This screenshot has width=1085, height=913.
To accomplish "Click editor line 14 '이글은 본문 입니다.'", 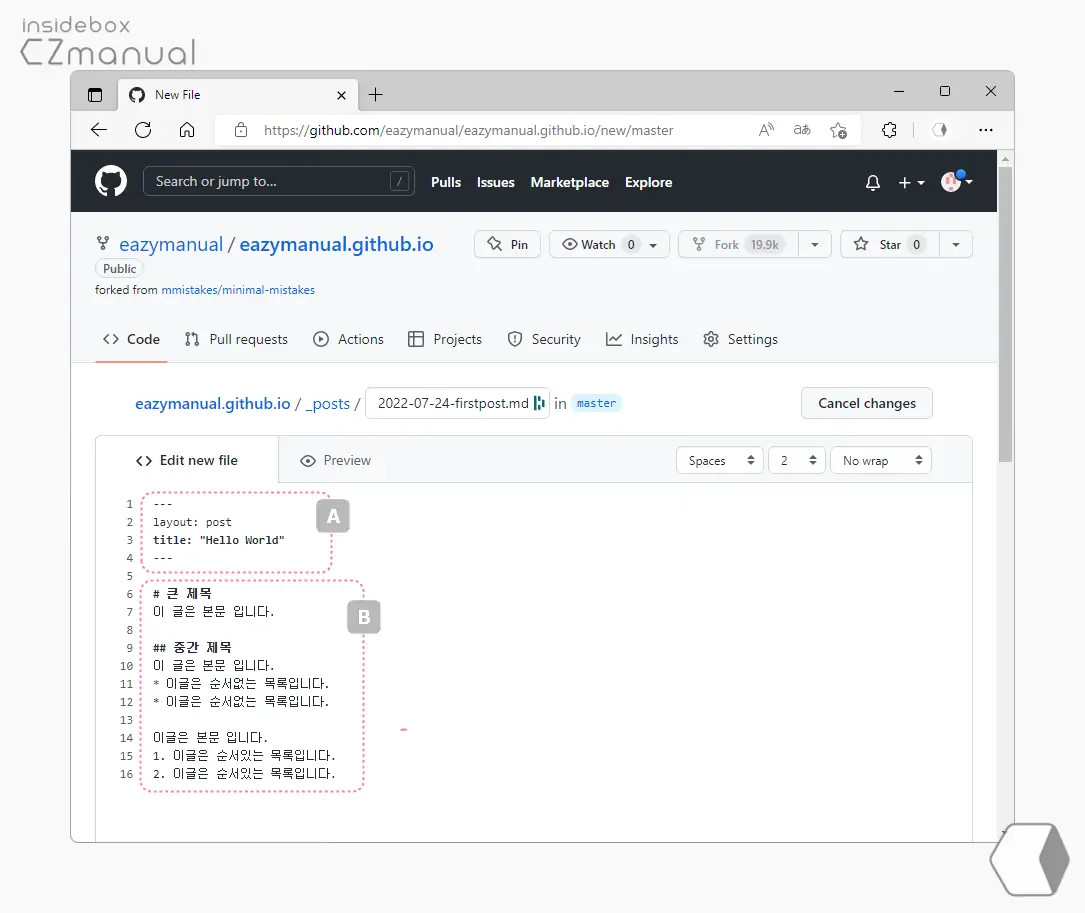I will 210,738.
